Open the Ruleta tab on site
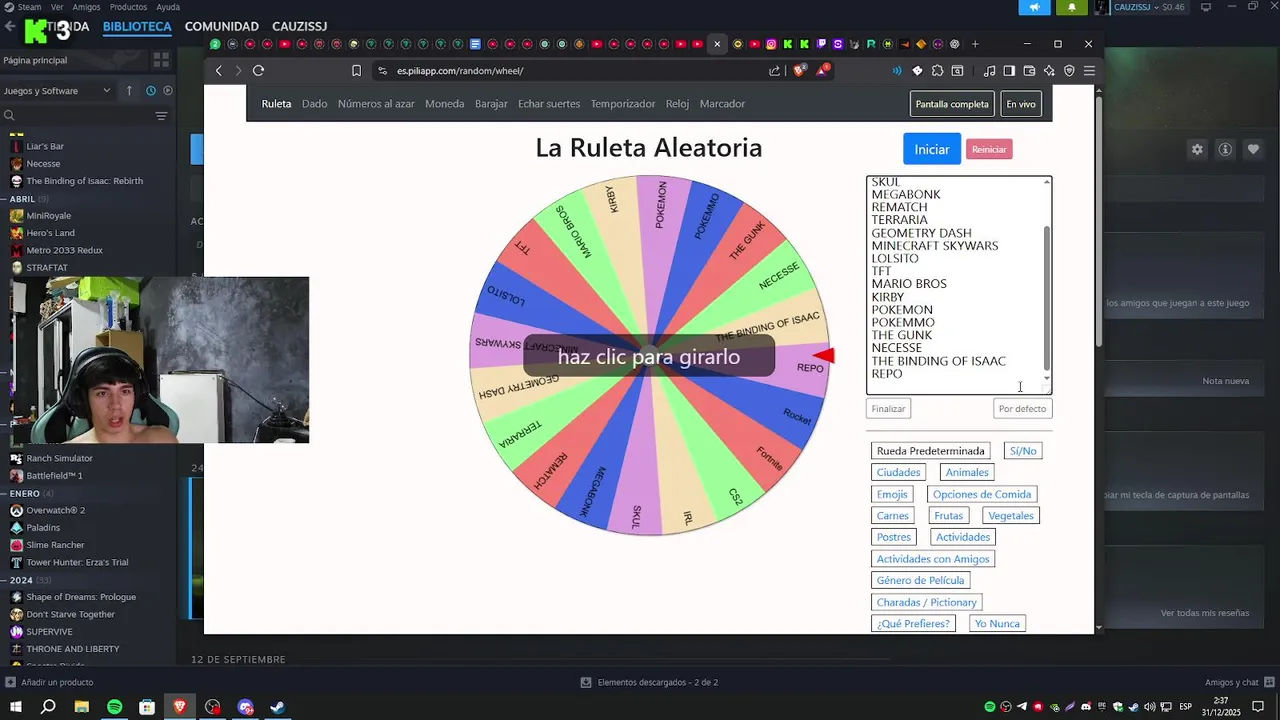 [x=276, y=104]
